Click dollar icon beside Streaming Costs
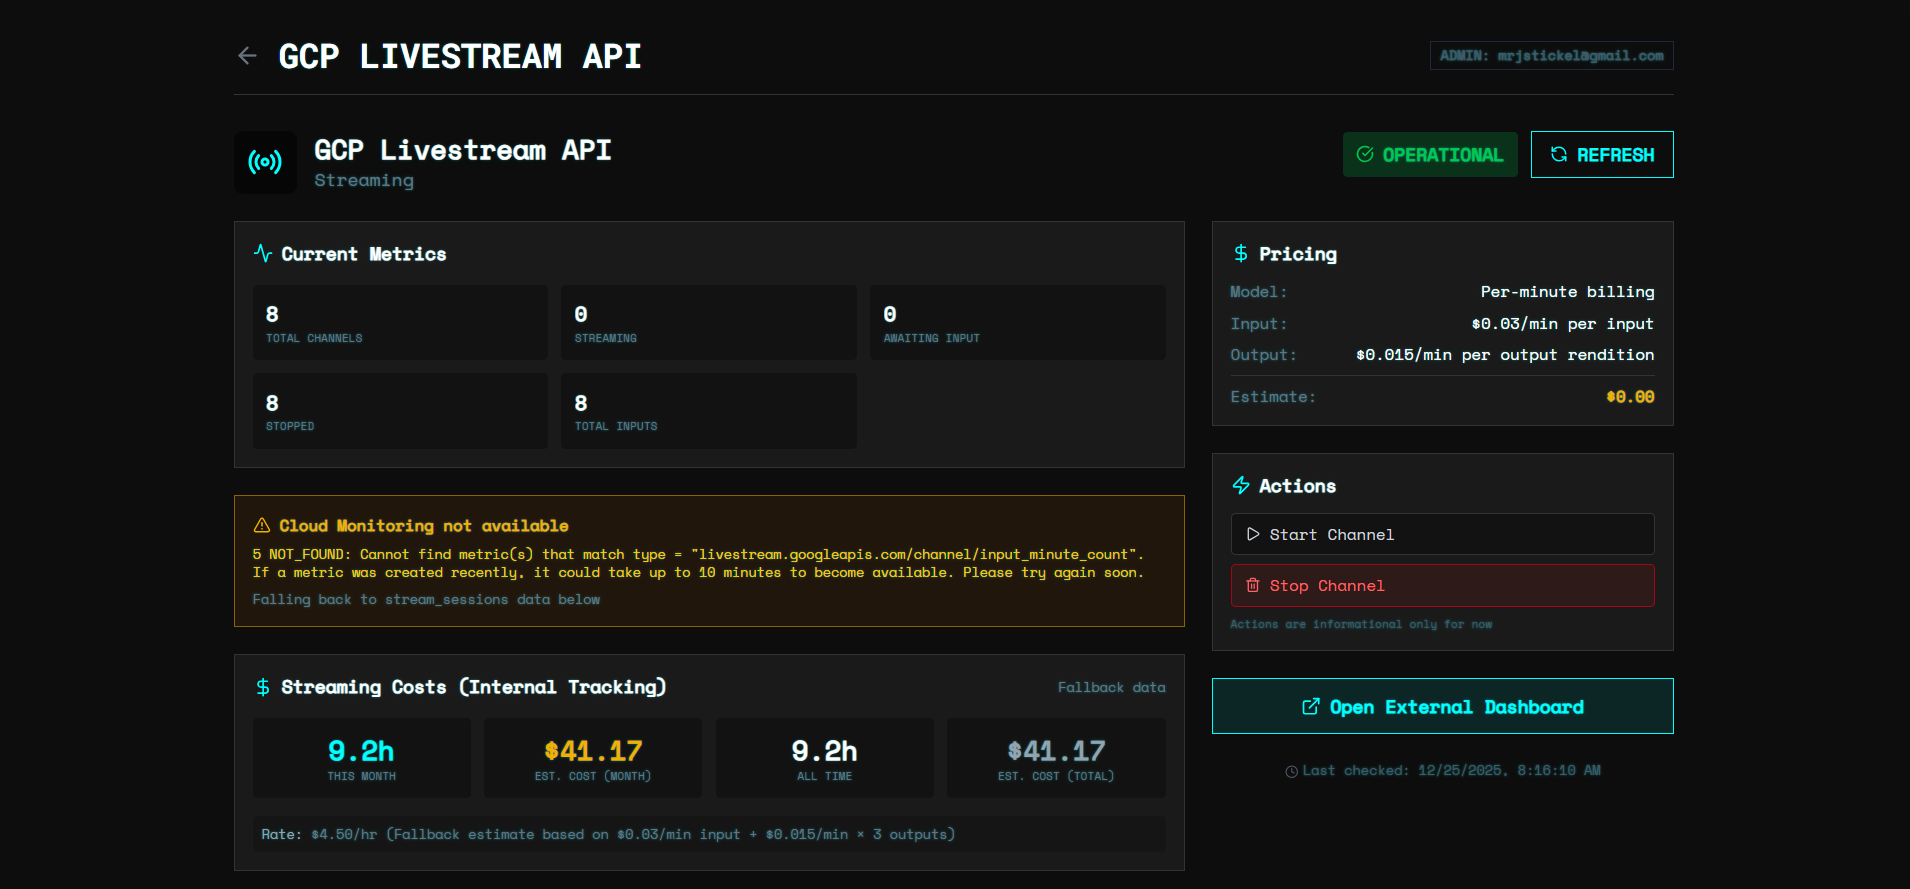 click(x=263, y=687)
